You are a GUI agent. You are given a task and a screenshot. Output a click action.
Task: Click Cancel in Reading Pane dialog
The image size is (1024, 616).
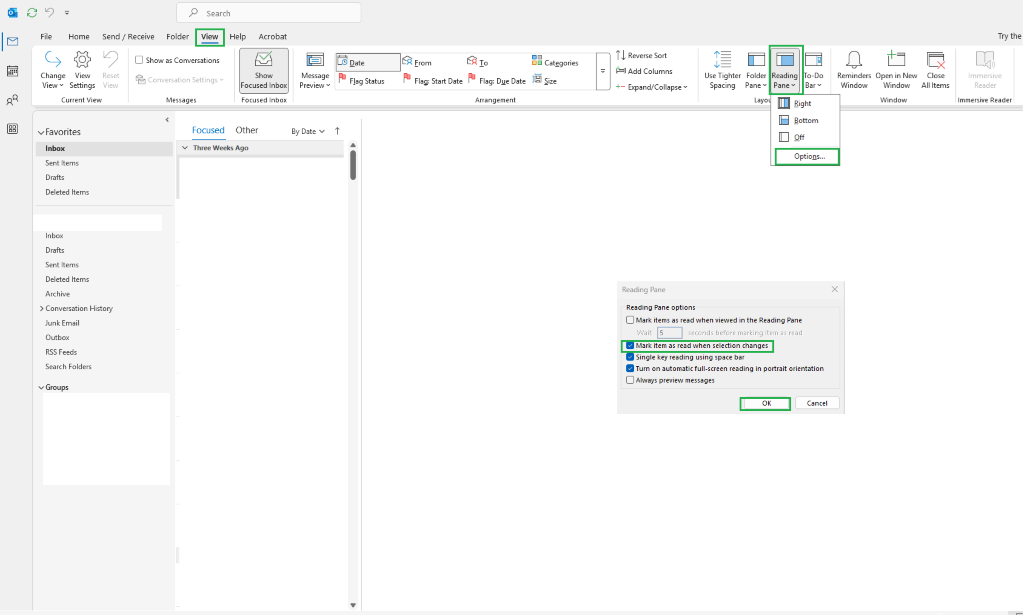[816, 404]
